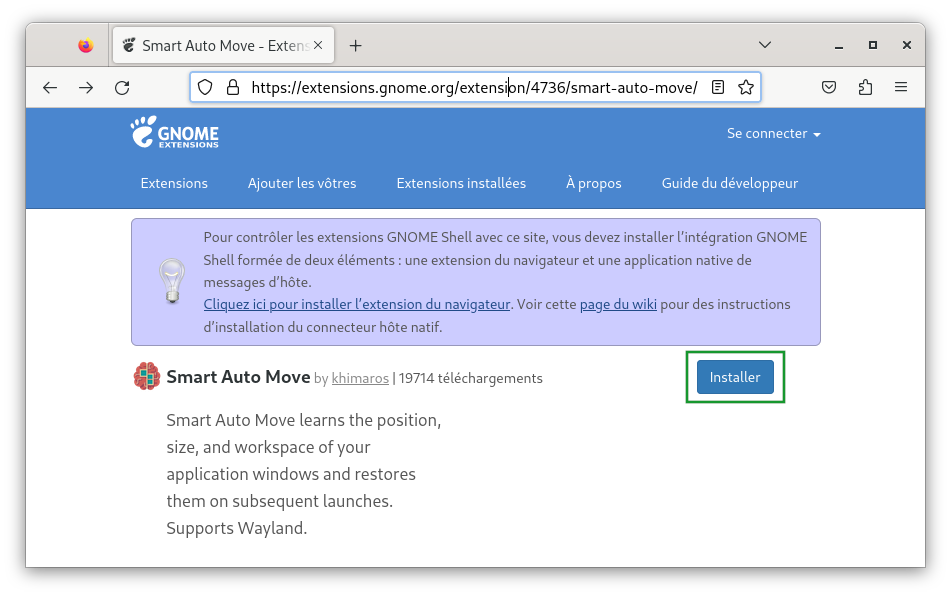Open the Extensions navigation item
The width and height of the screenshot is (951, 596).
(174, 183)
